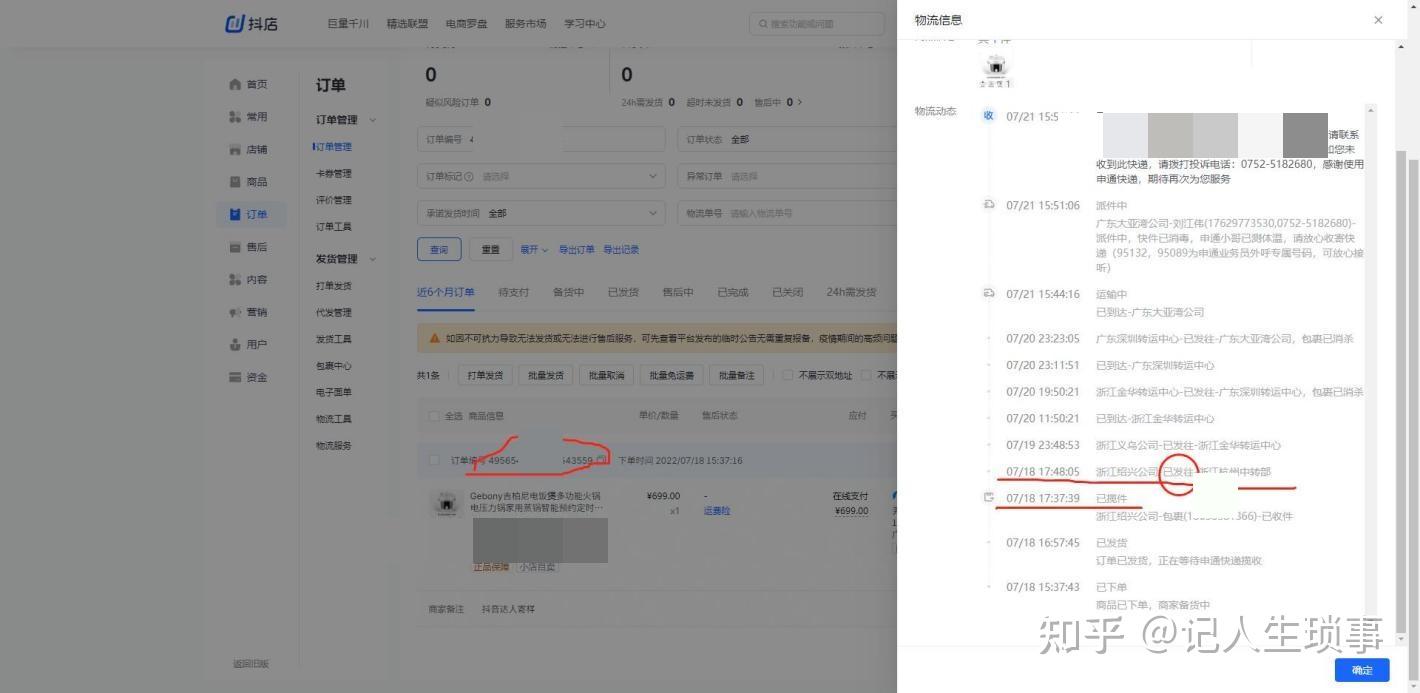Click the 物流单号 input field
Image resolution: width=1420 pixels, height=693 pixels.
click(x=787, y=213)
